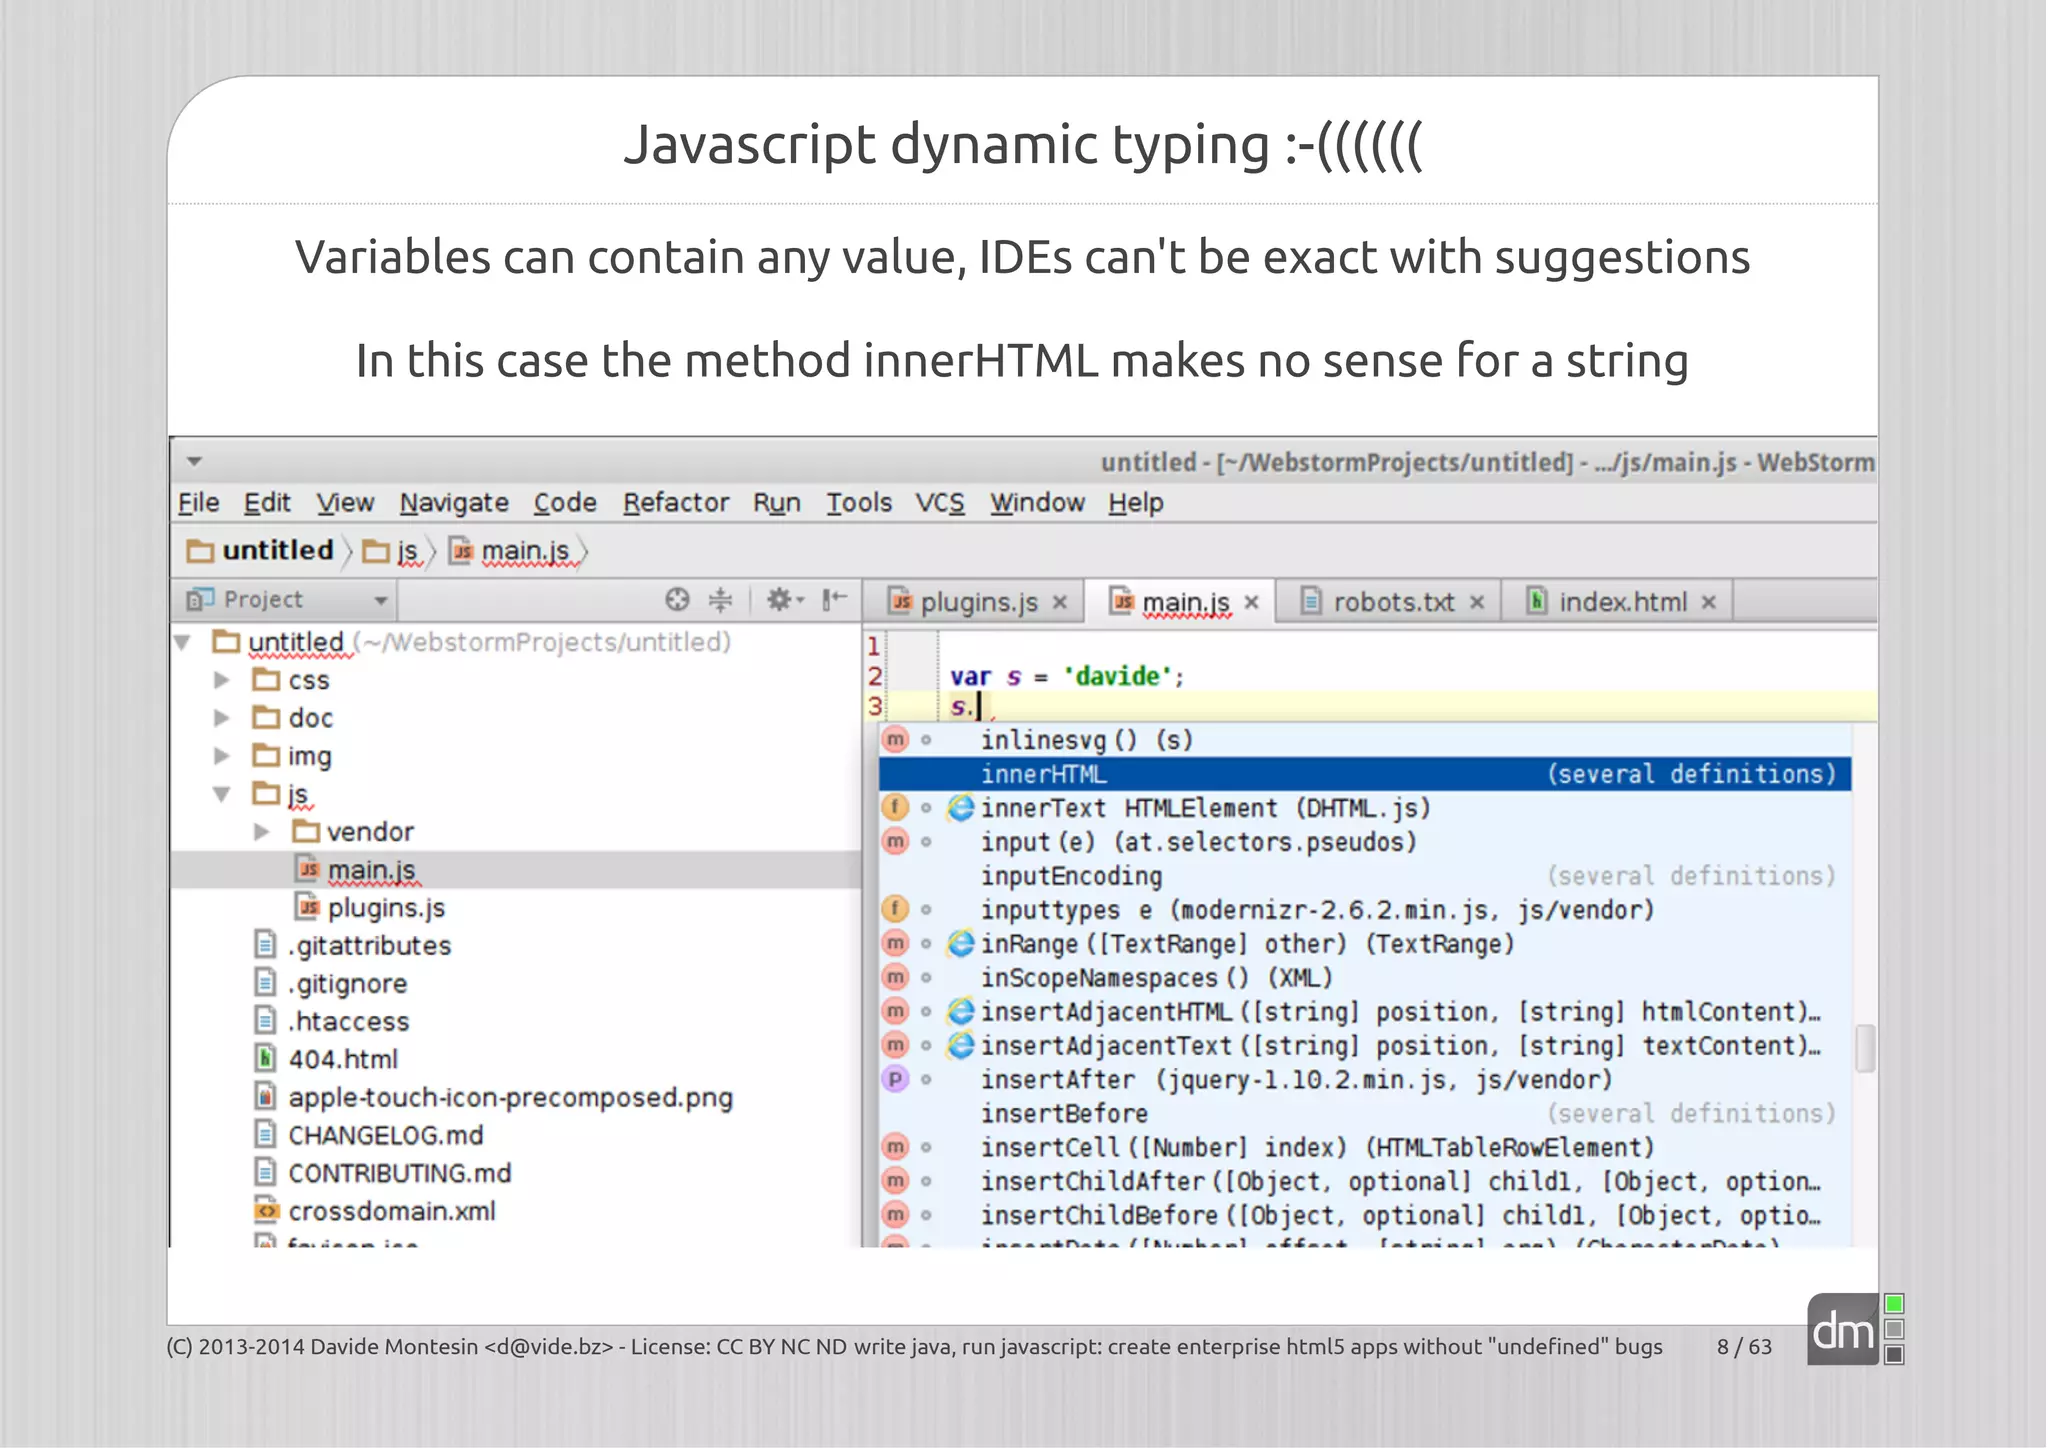This screenshot has height=1448, width=2048.
Task: Open the Edit menu
Action: [x=267, y=503]
